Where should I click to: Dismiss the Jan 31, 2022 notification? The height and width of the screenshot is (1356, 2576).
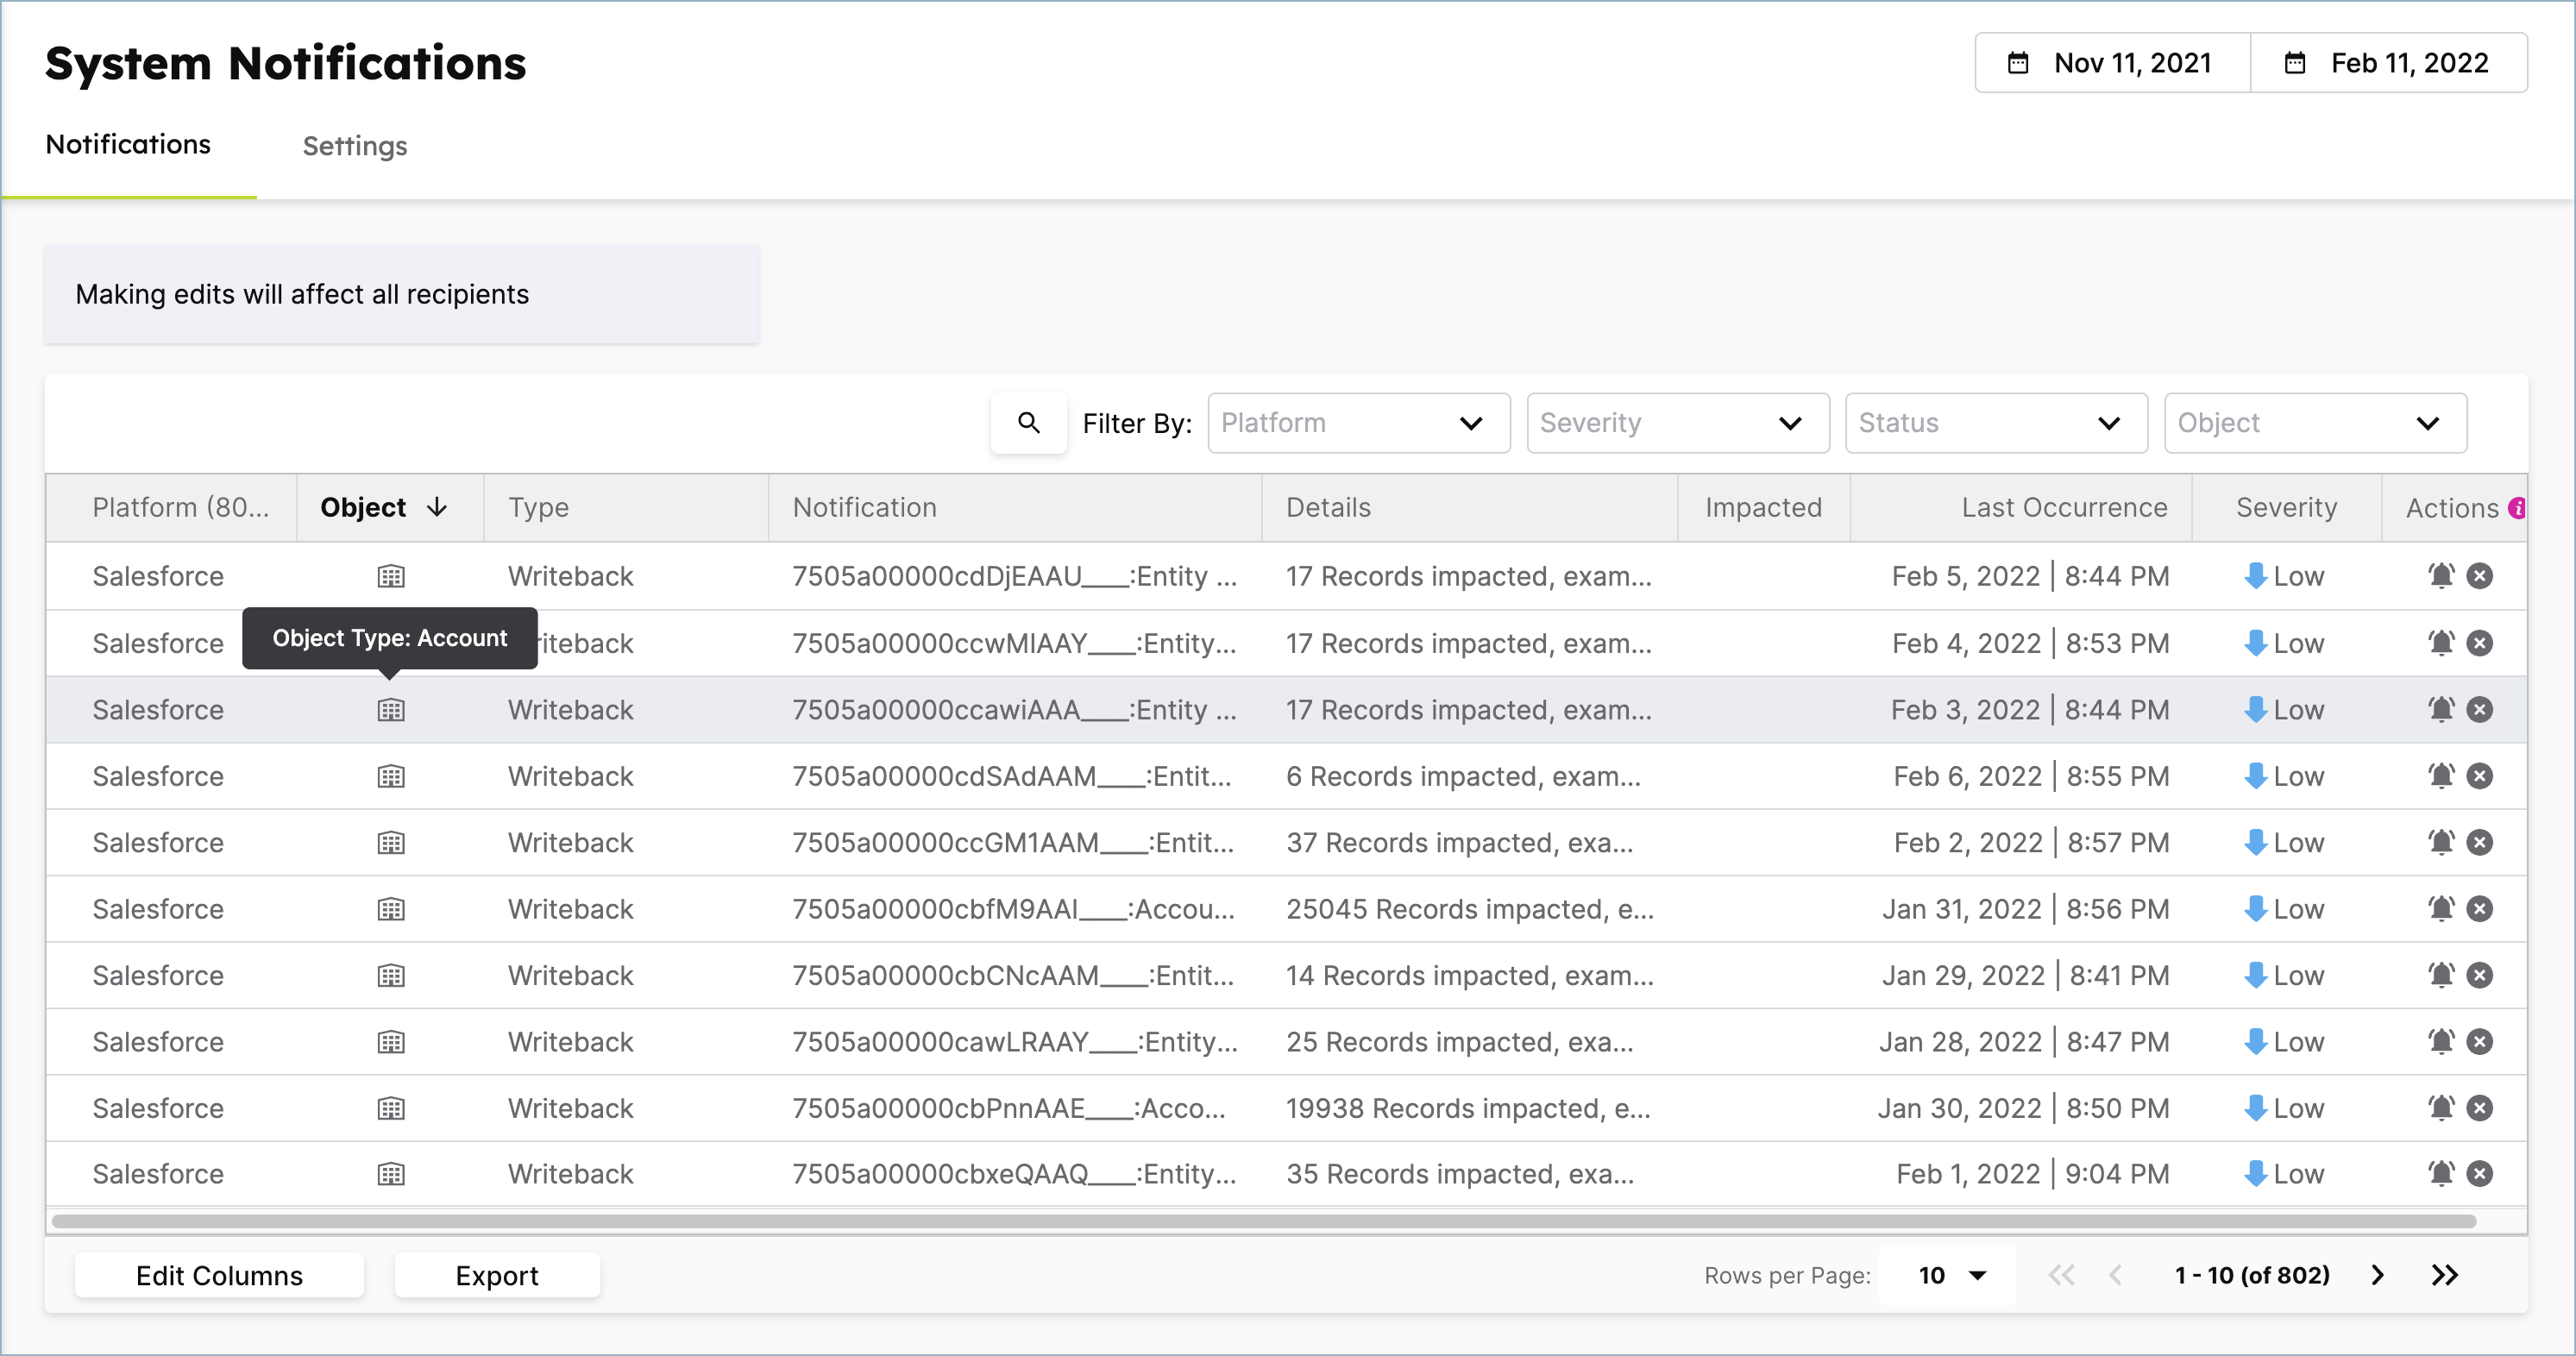coord(2479,909)
